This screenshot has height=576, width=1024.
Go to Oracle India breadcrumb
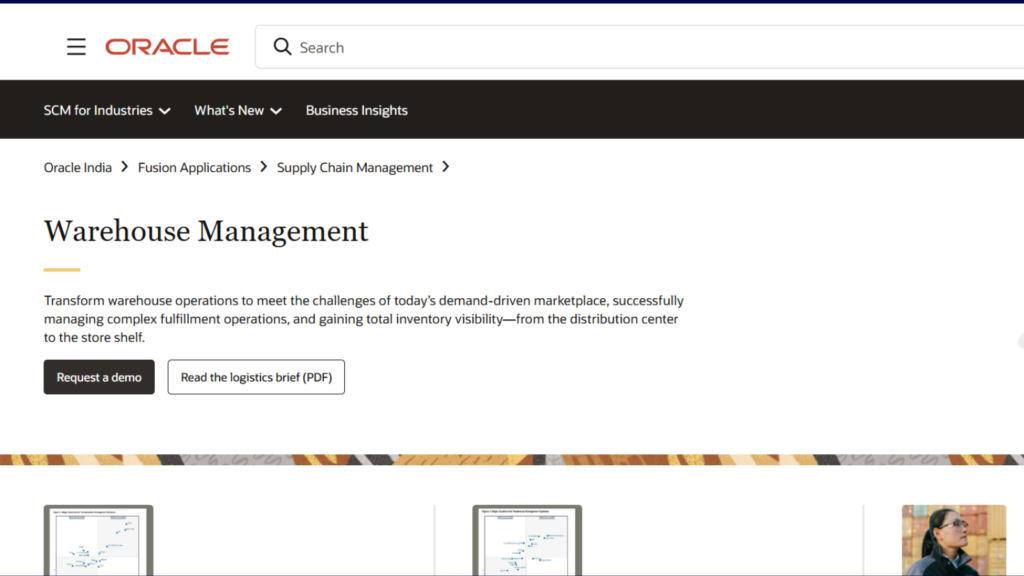click(x=78, y=168)
